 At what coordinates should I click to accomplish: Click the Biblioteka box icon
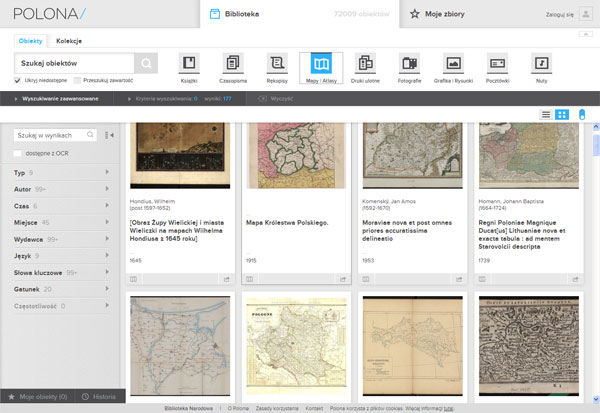coord(215,14)
